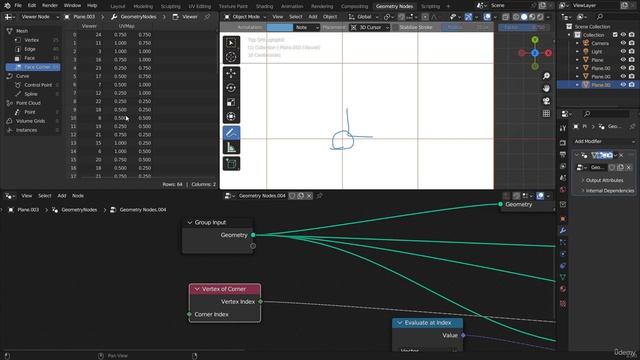Select solid viewport shading mode
The height and width of the screenshot is (360, 640).
point(524,17)
